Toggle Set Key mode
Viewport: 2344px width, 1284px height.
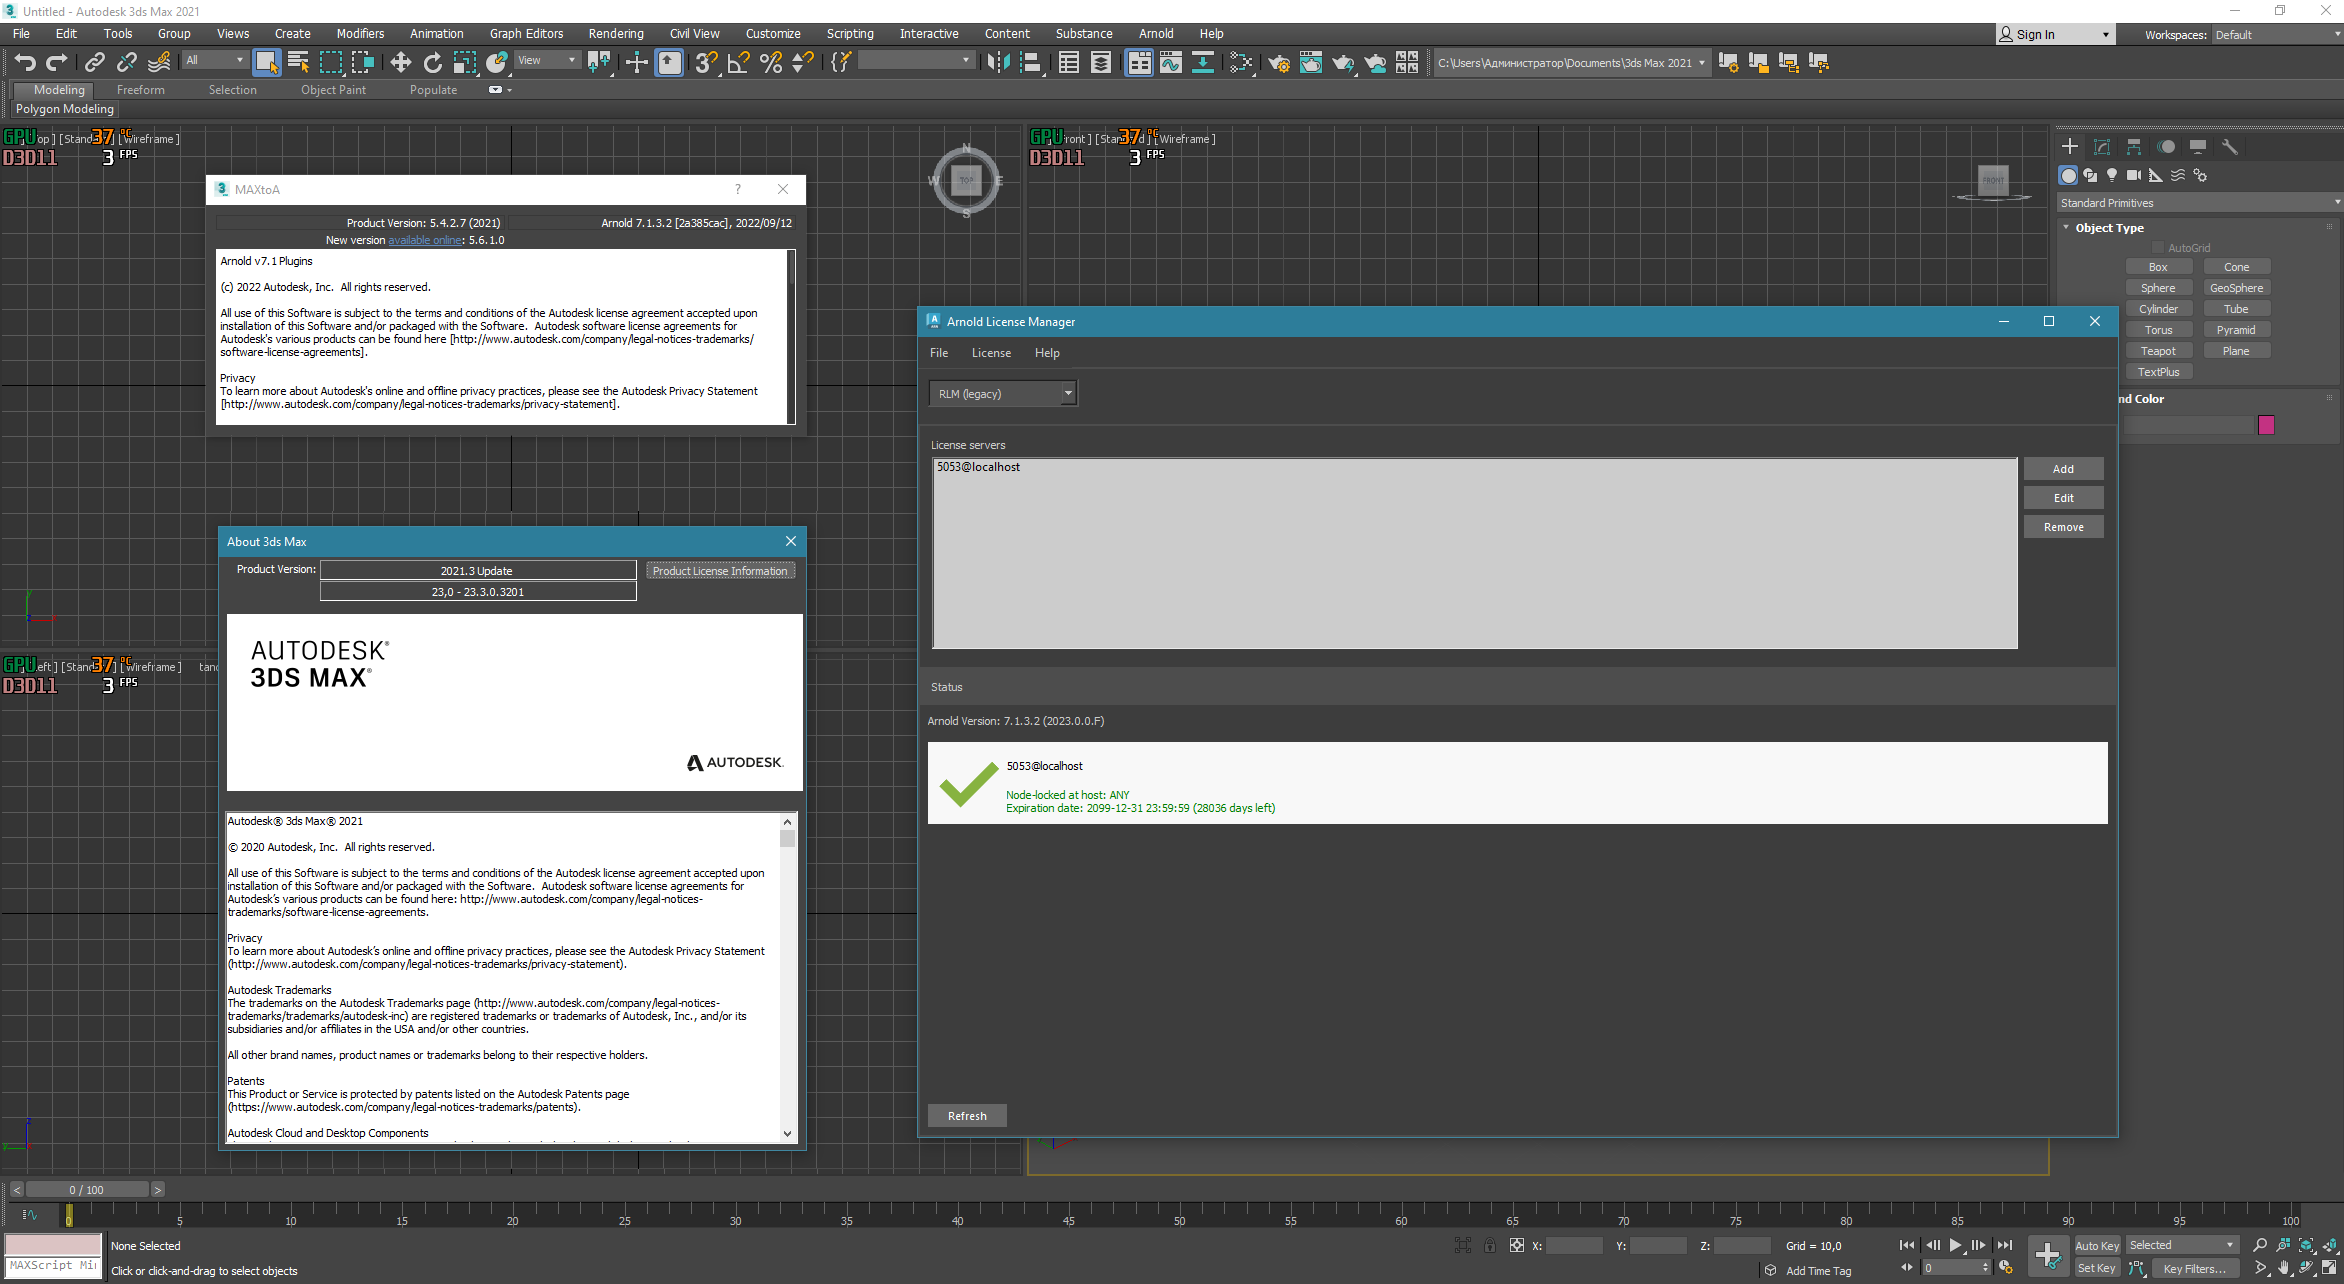pos(2096,1268)
